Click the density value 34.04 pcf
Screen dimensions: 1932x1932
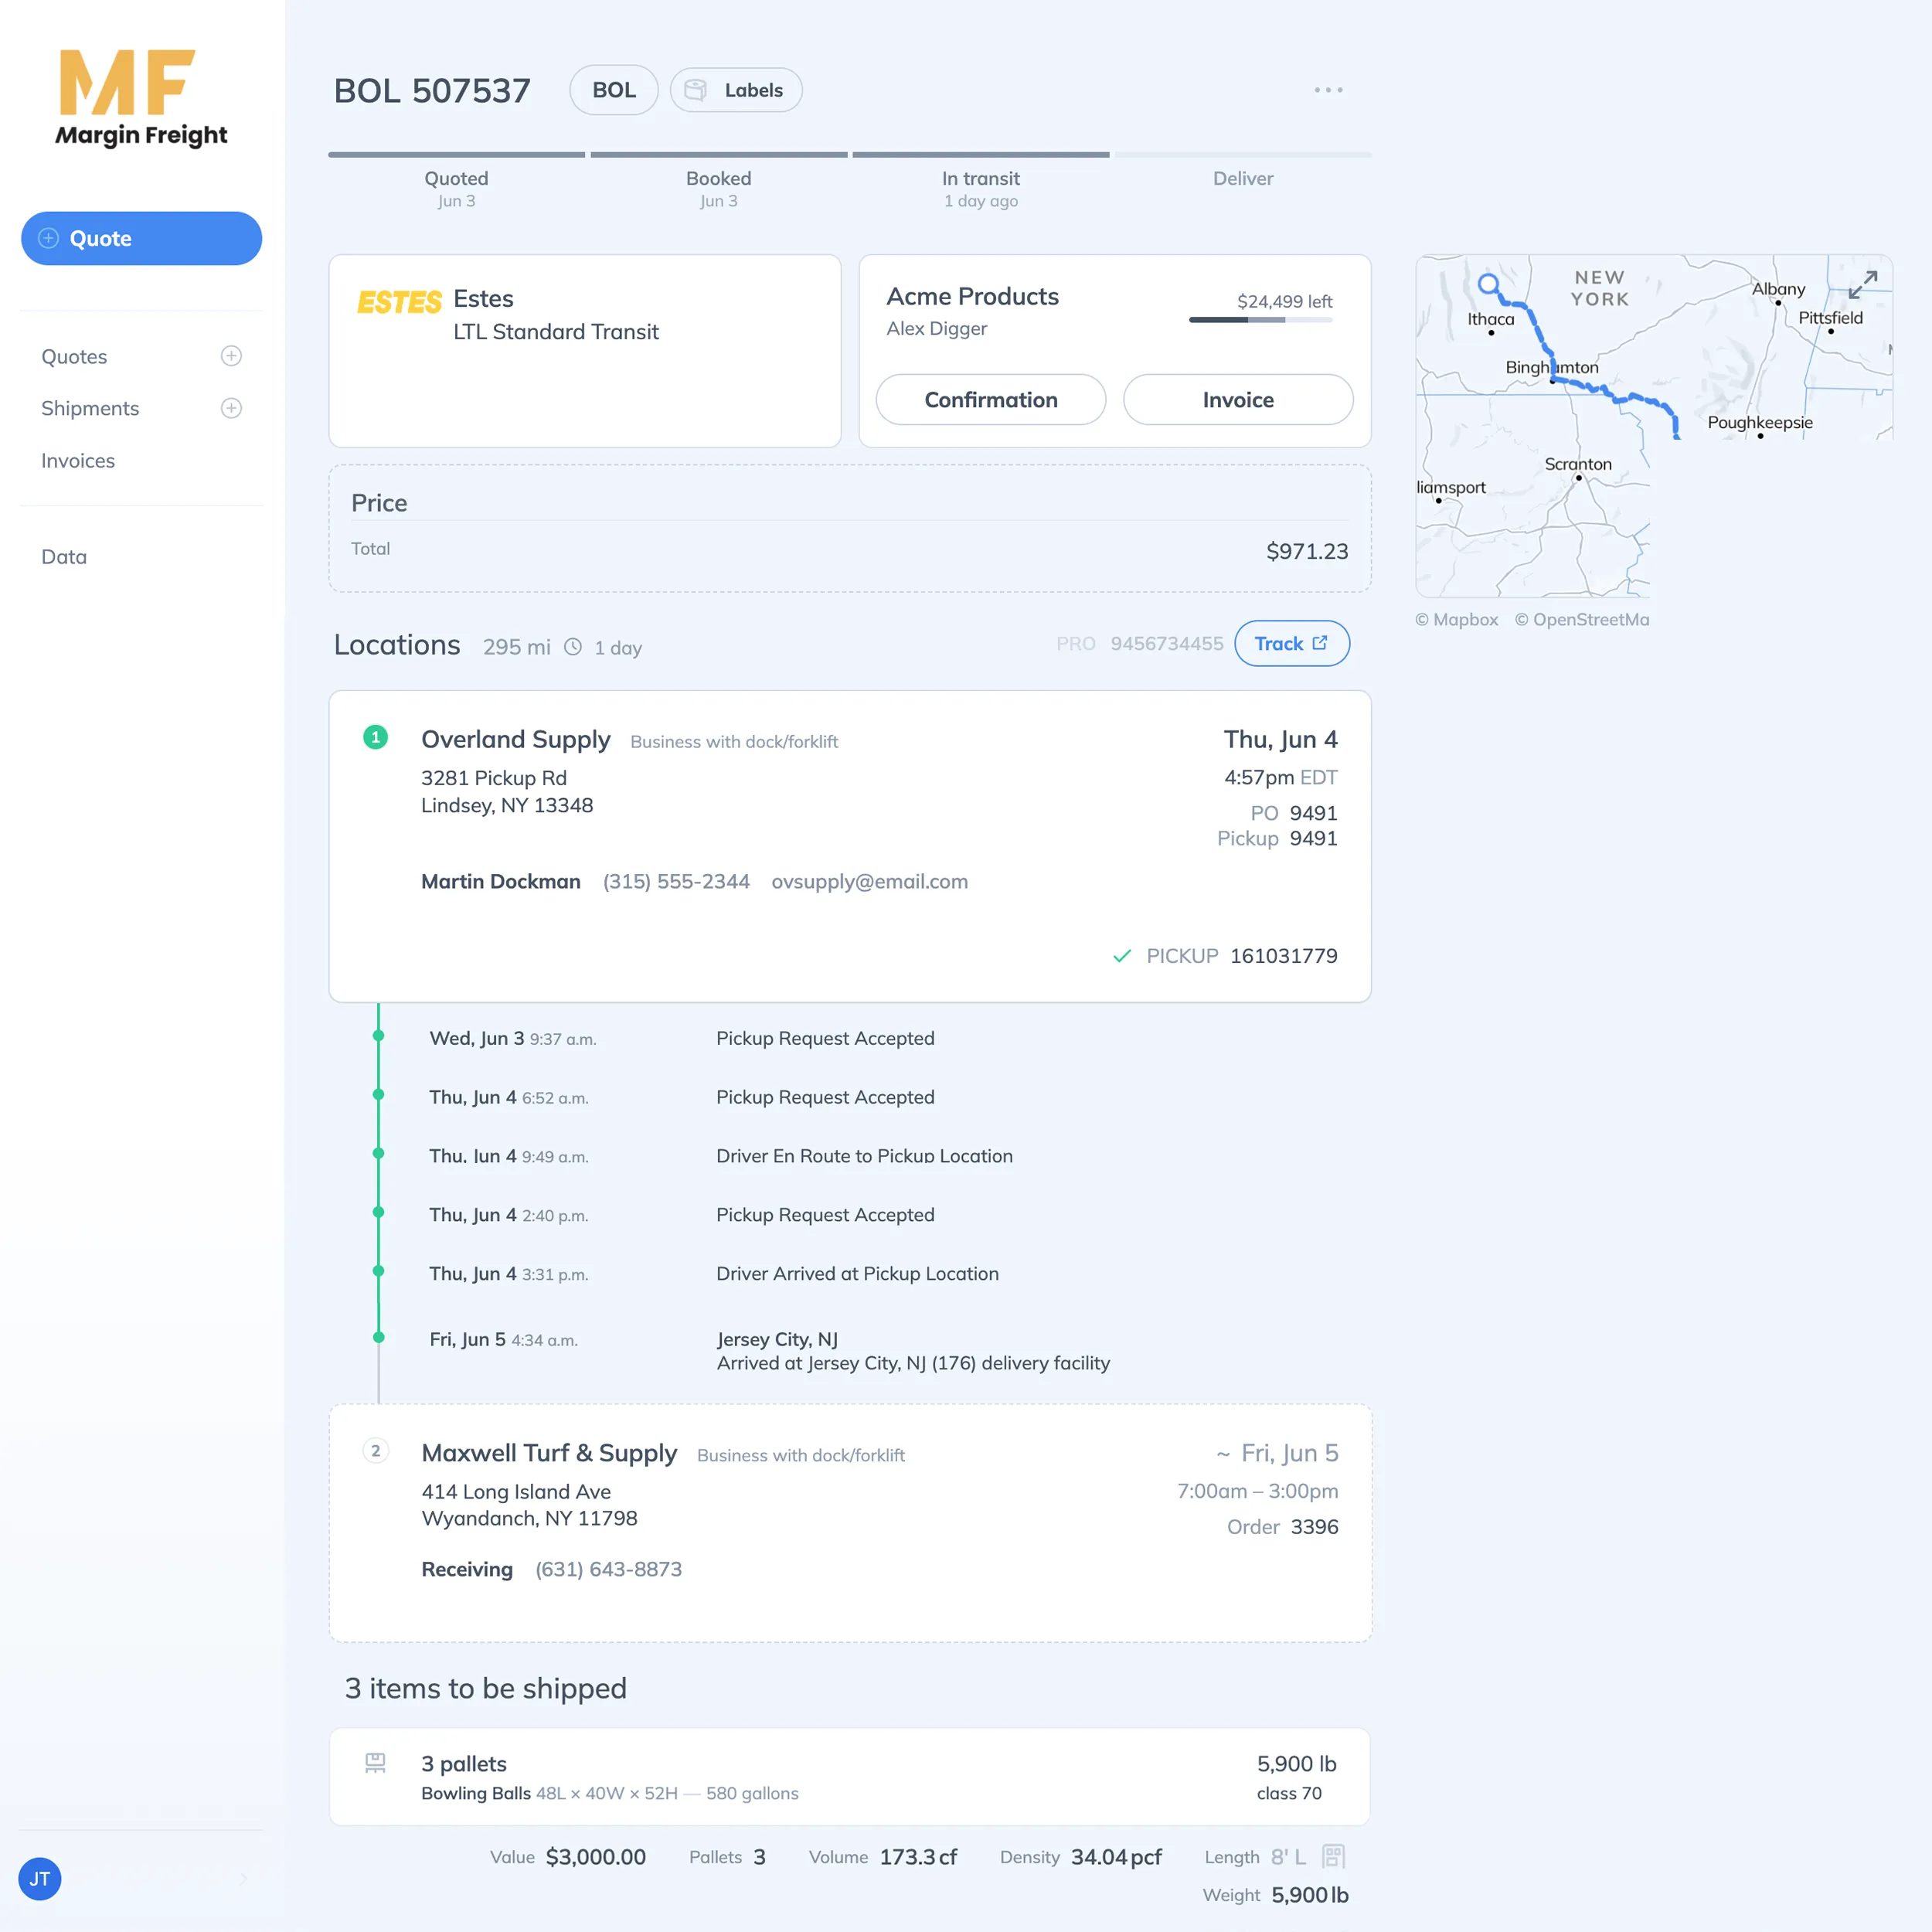(1116, 1857)
